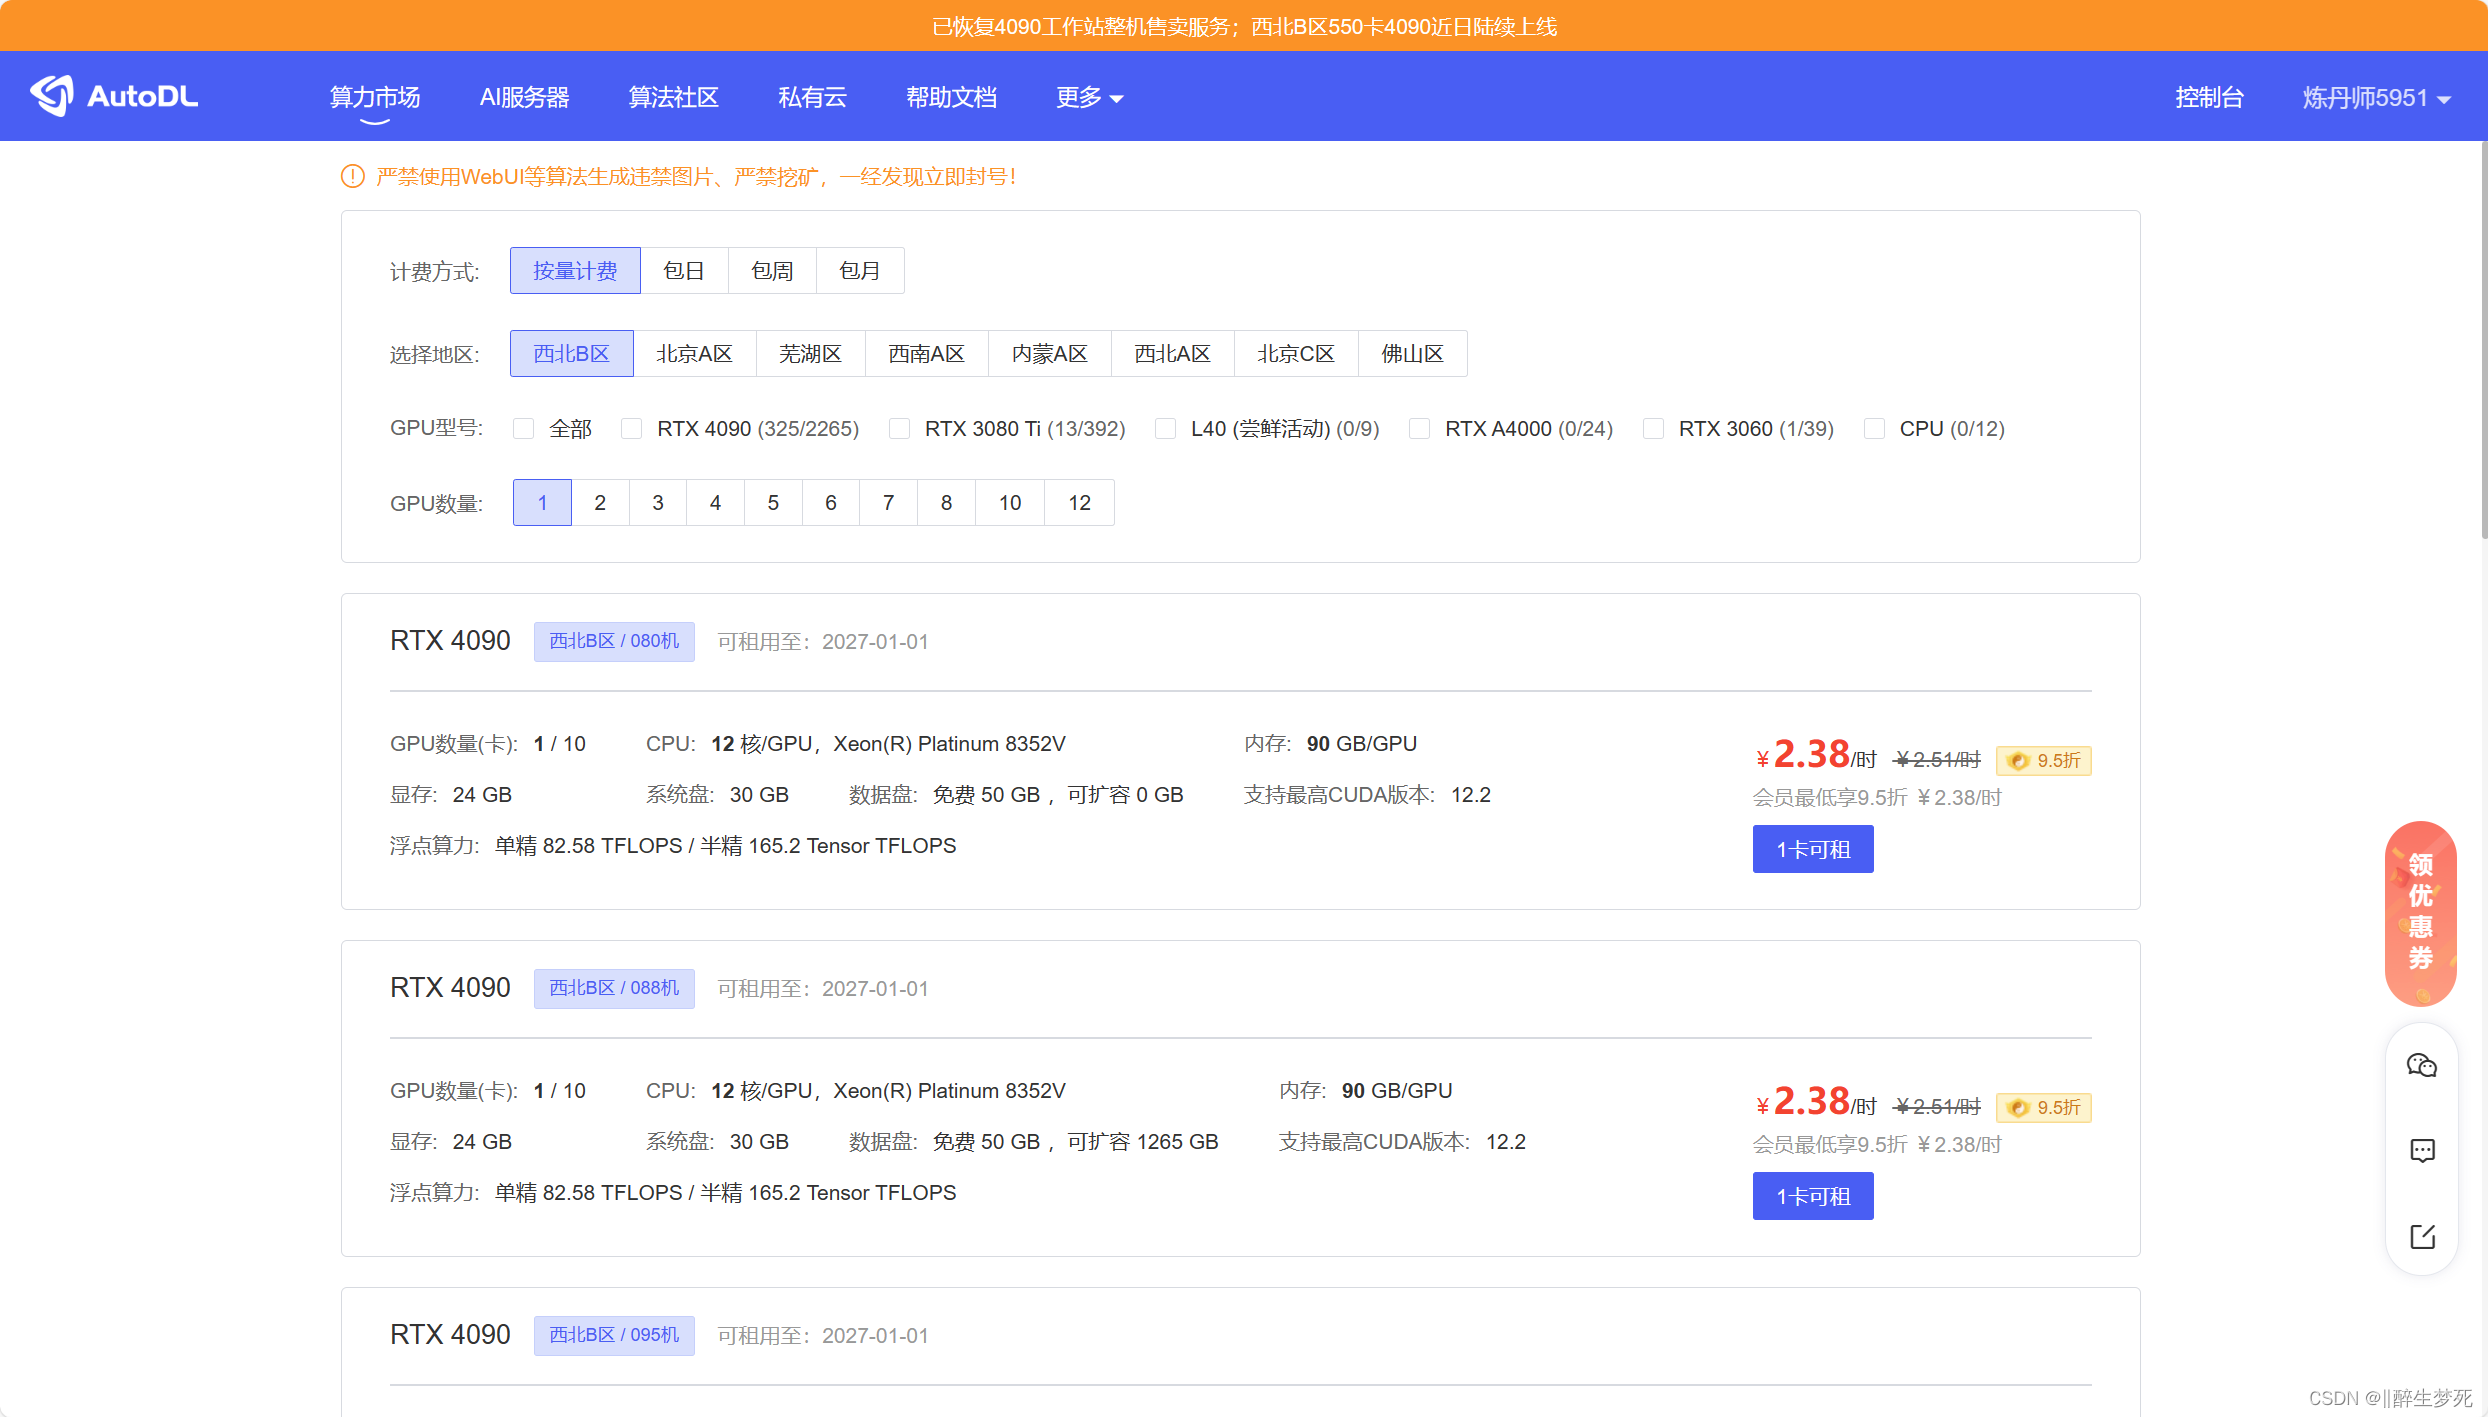Select 包日 billing mode
The width and height of the screenshot is (2488, 1417).
(x=684, y=271)
